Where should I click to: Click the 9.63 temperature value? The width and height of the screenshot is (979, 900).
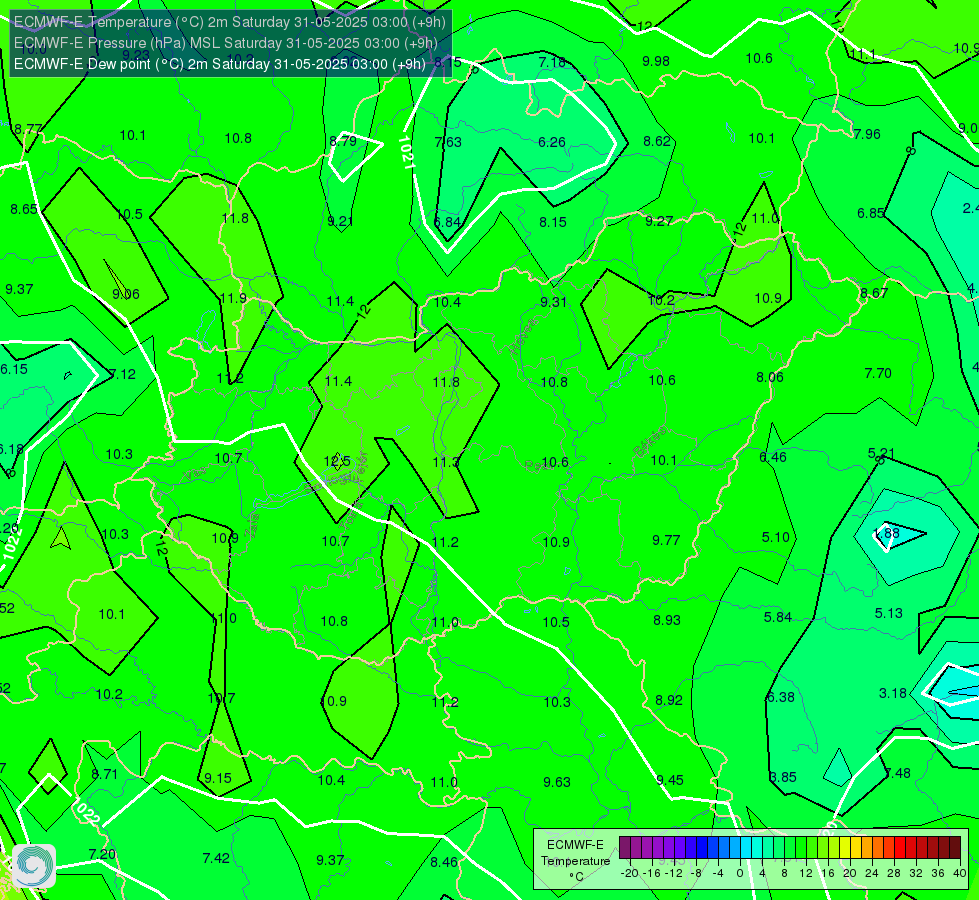pyautogui.click(x=557, y=782)
